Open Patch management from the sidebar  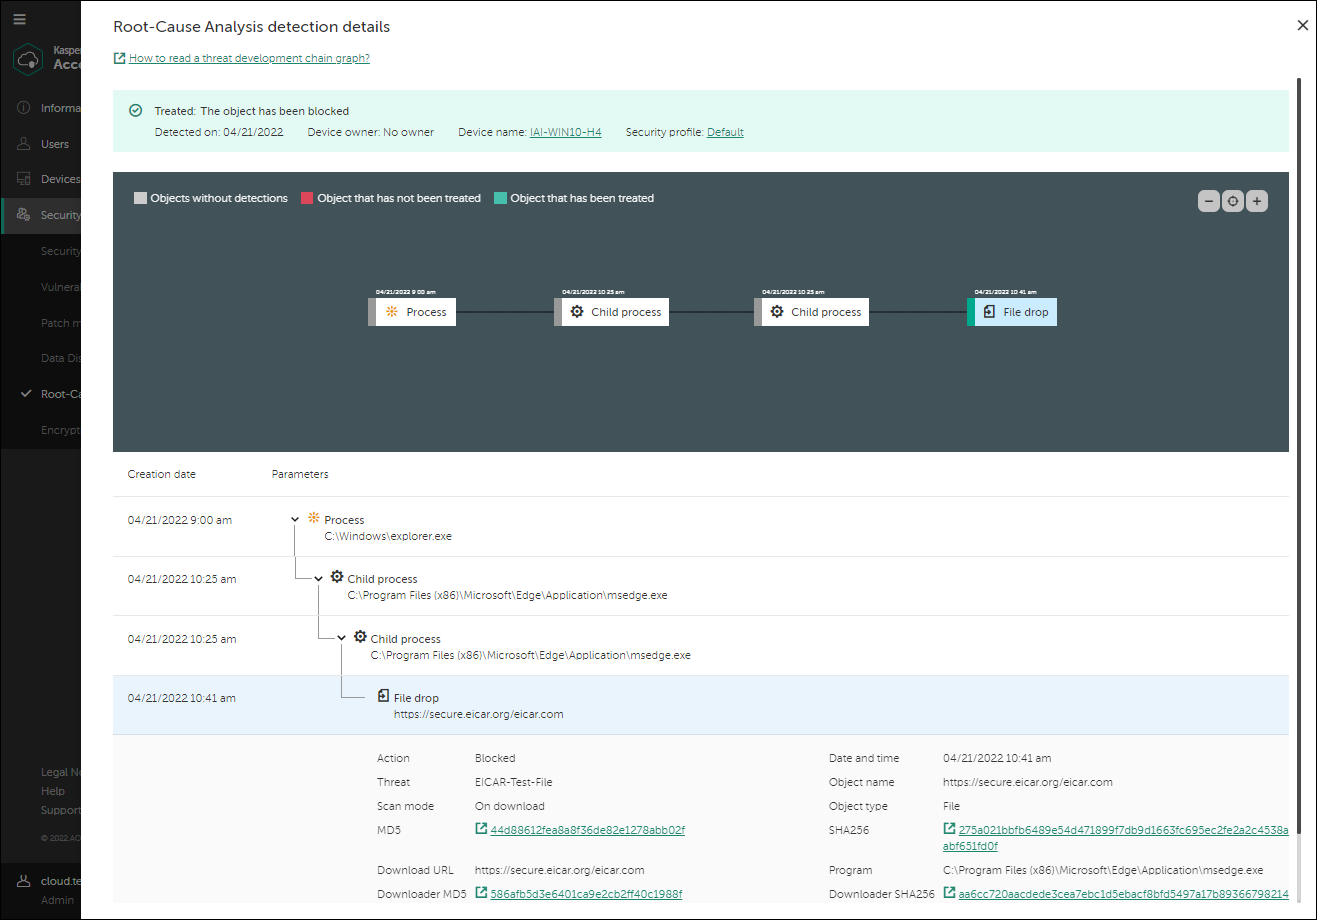coord(60,322)
